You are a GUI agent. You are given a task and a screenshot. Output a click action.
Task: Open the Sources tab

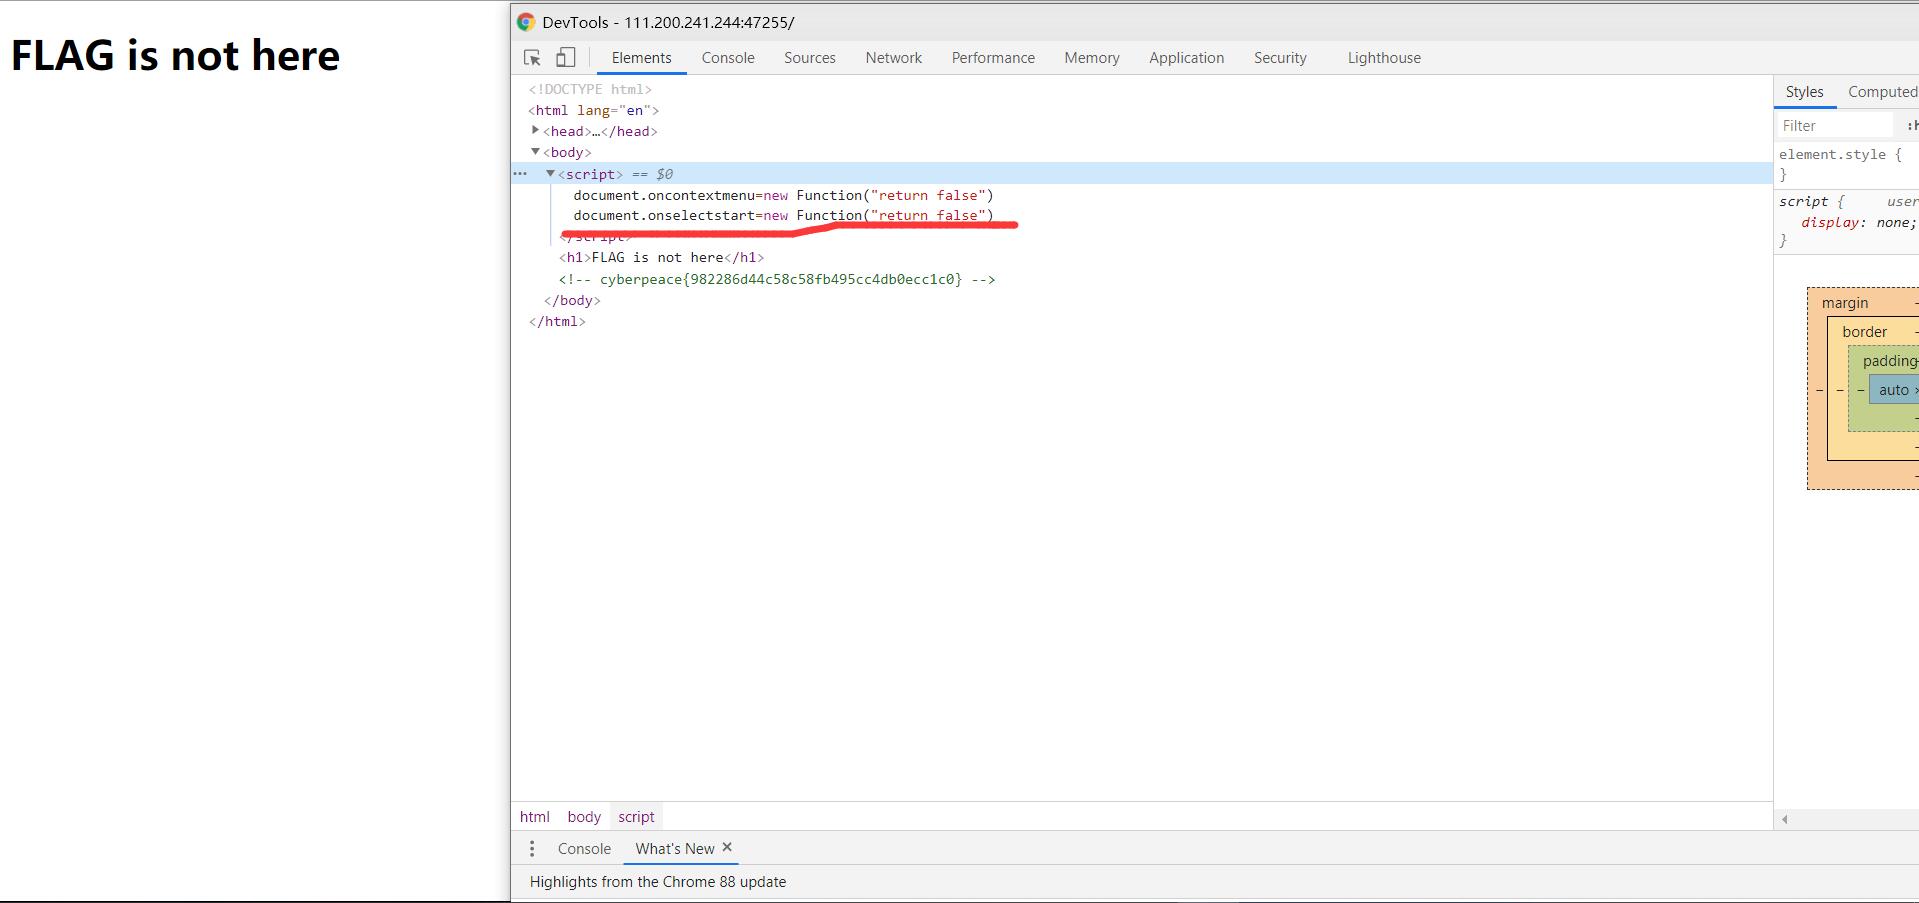810,58
